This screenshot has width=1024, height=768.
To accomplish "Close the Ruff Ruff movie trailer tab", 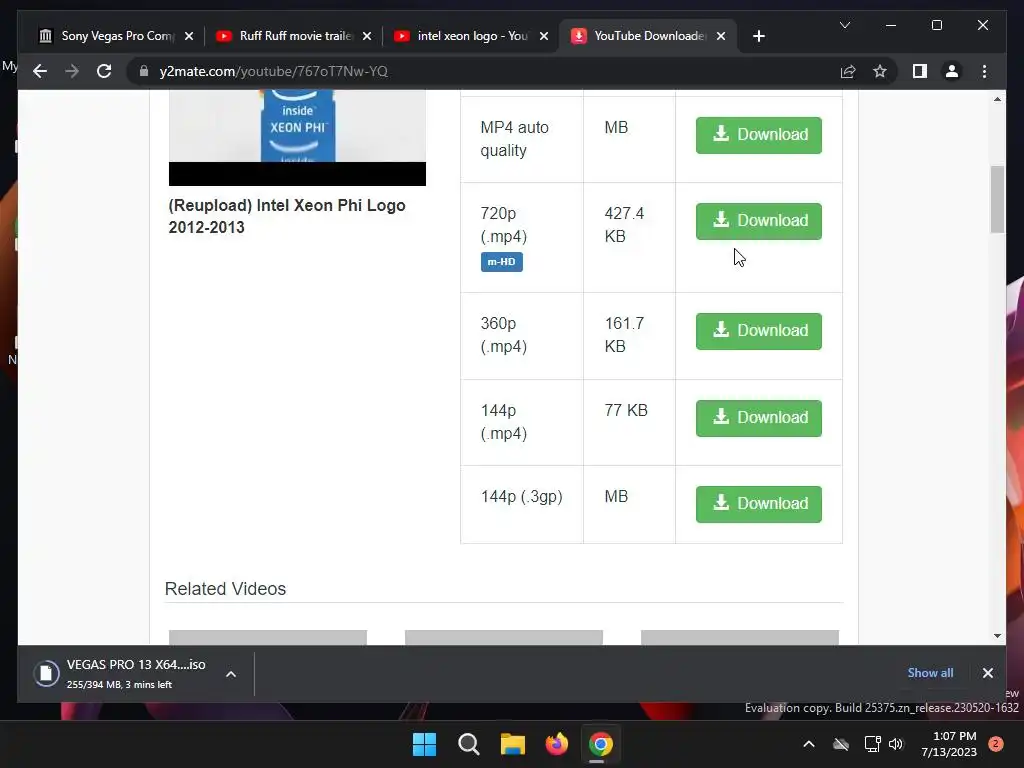I will 367,36.
